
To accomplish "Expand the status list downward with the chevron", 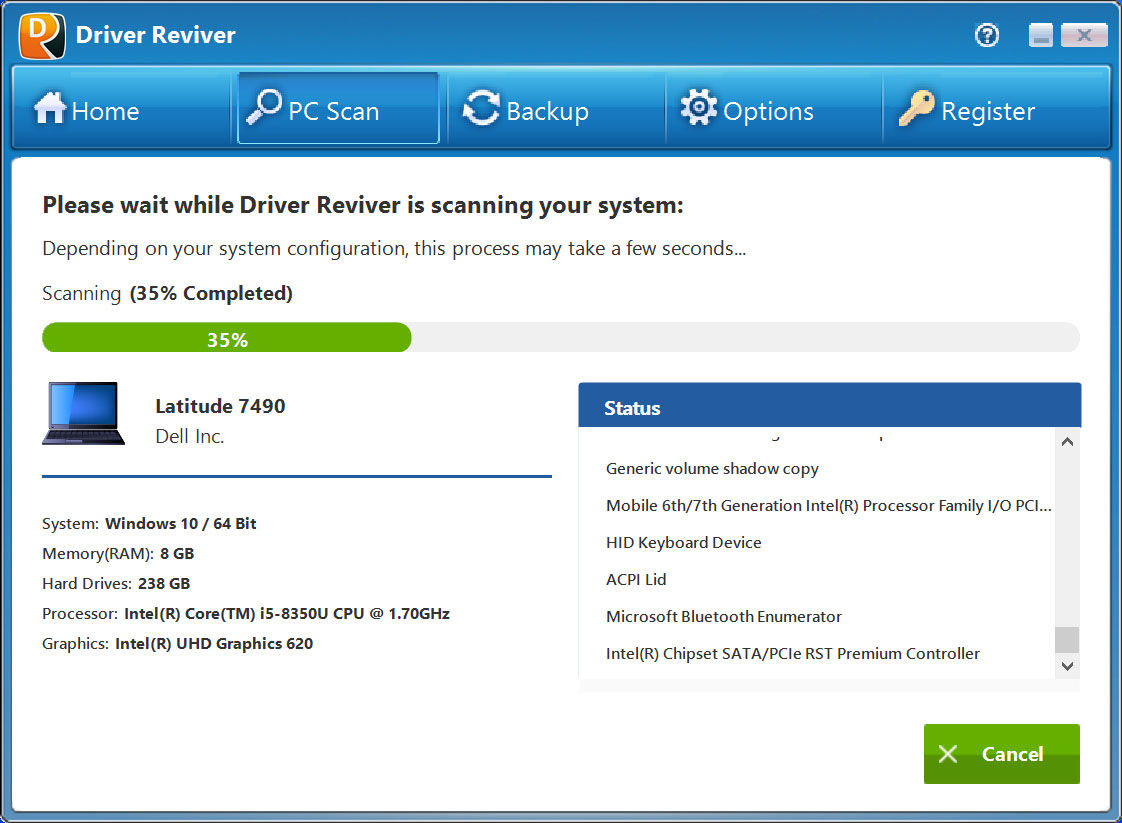I will coord(1067,664).
